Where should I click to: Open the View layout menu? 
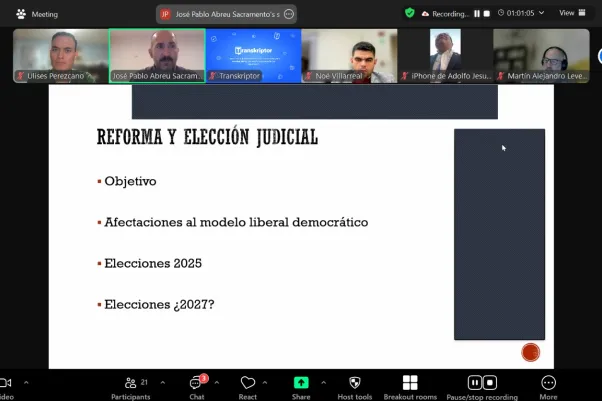click(571, 13)
